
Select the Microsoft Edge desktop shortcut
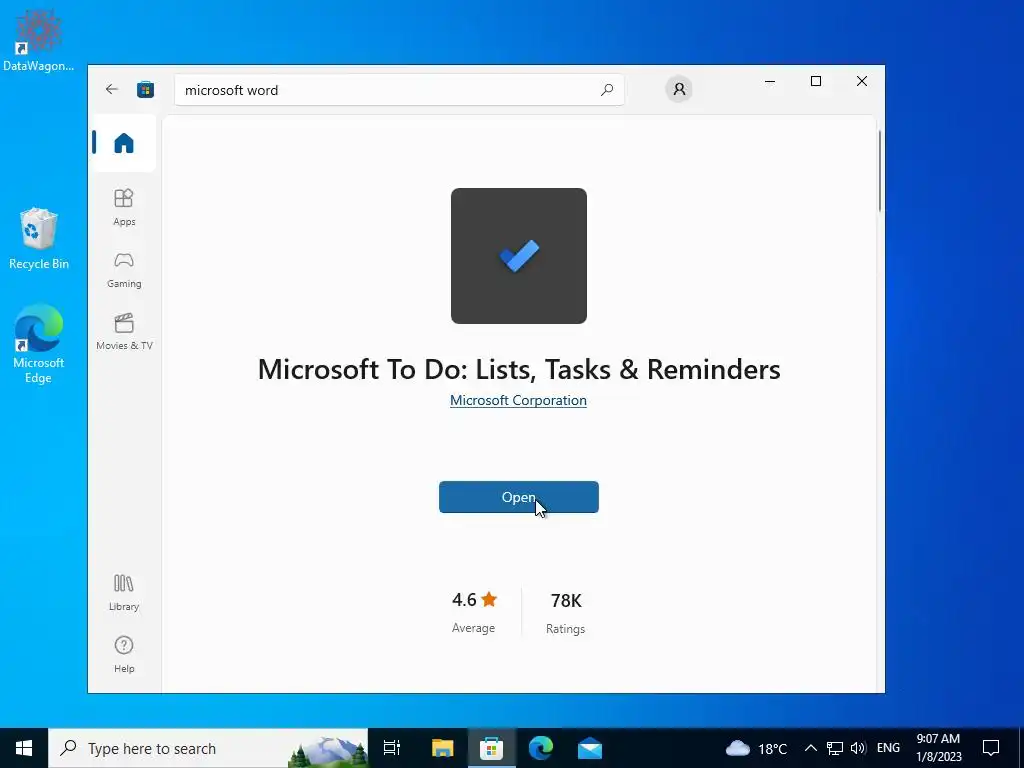tap(38, 344)
